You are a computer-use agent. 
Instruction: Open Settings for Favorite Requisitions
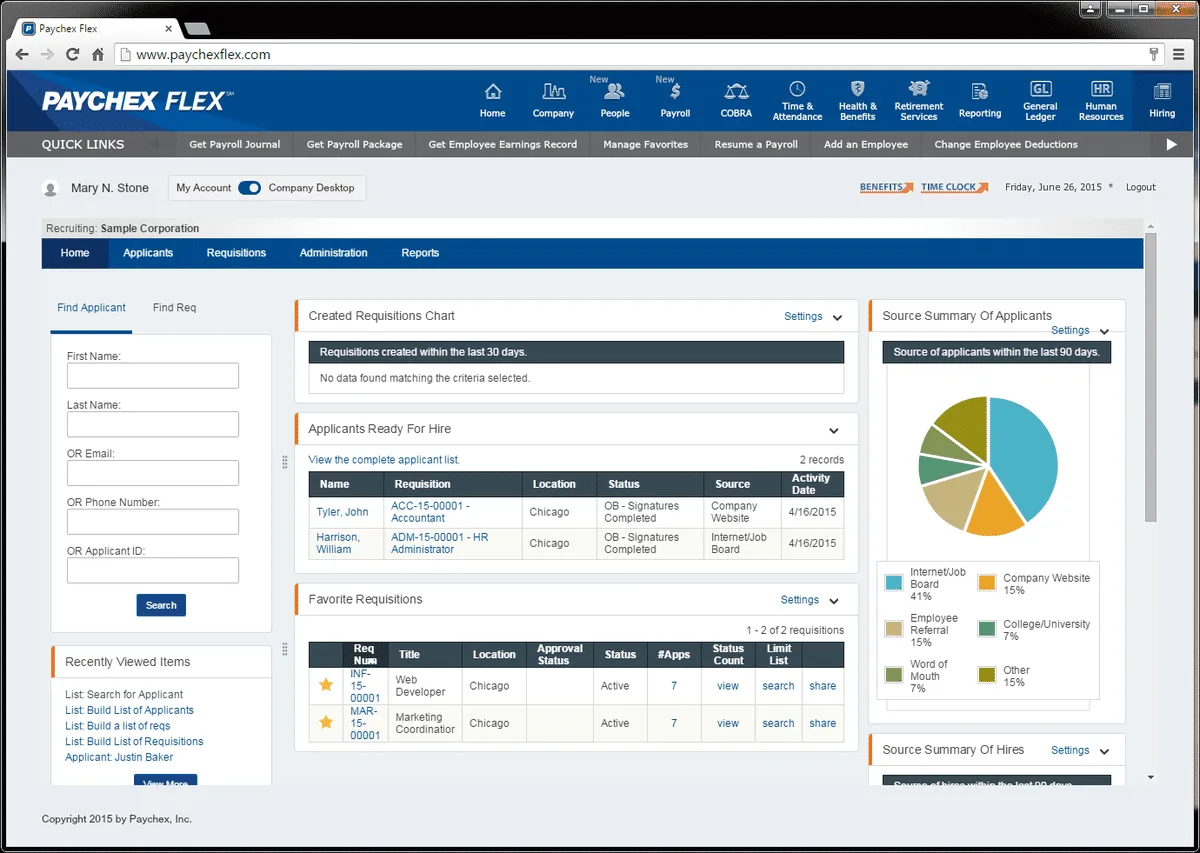pos(800,600)
